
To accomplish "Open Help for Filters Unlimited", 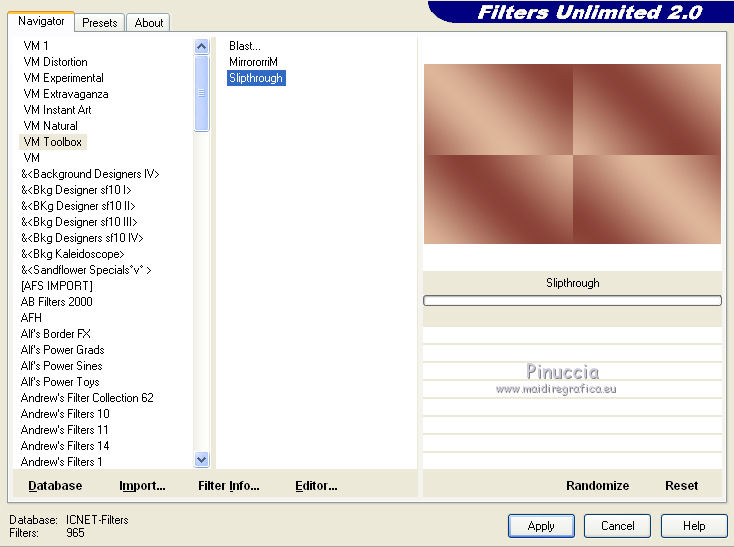I will tap(694, 526).
